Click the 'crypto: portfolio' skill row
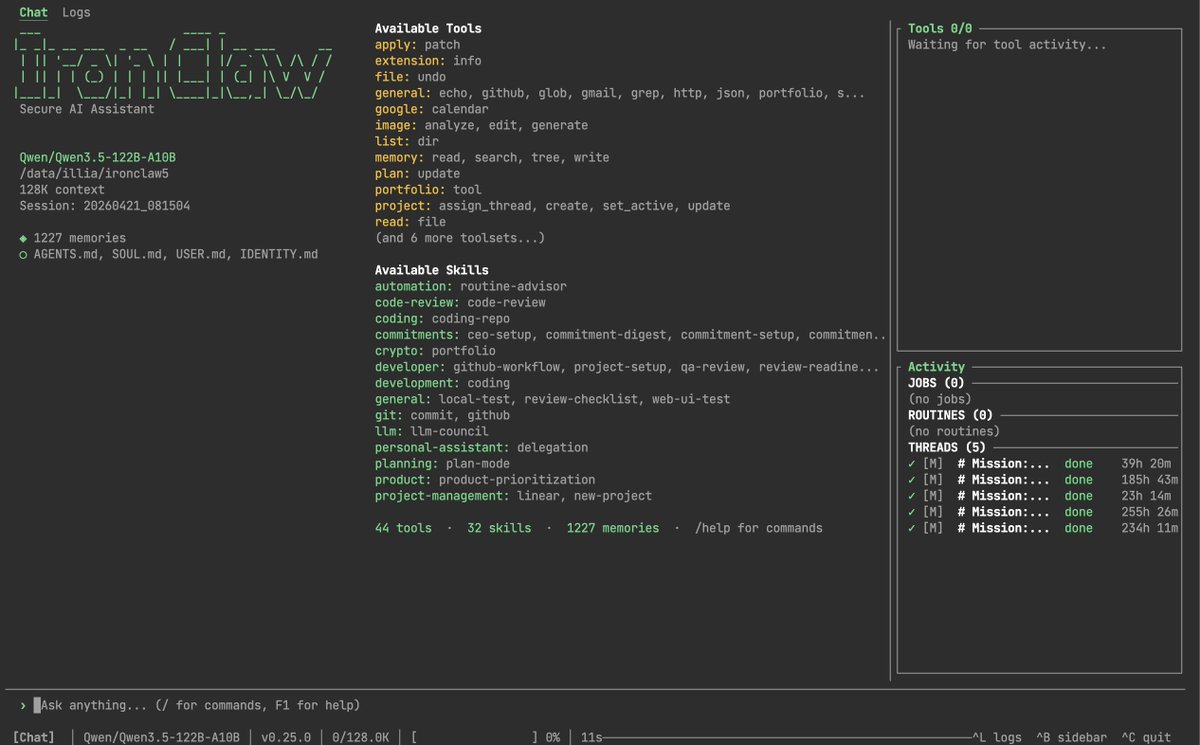 pyautogui.click(x=435, y=351)
